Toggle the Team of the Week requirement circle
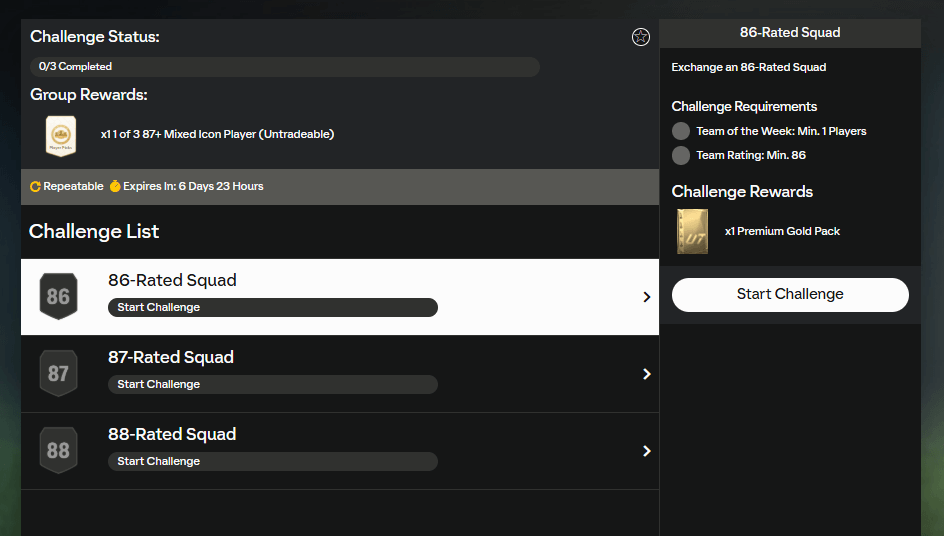The width and height of the screenshot is (944, 536). [681, 131]
